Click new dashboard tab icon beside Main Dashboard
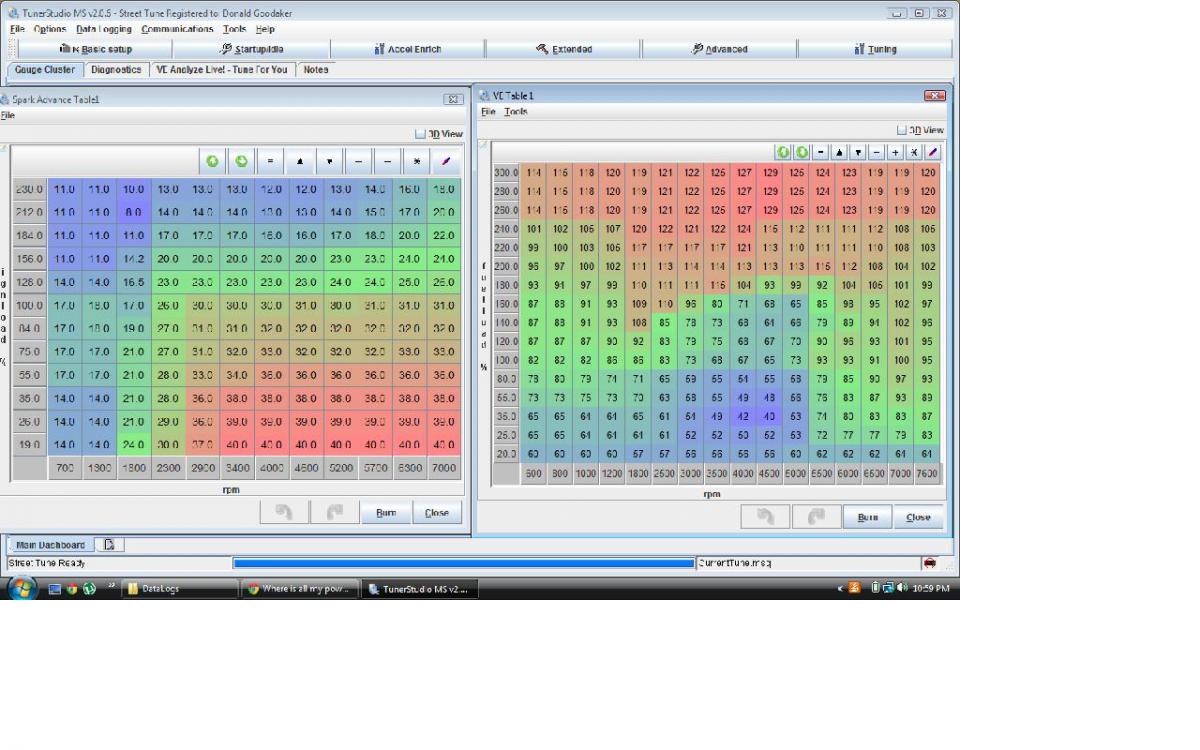1200x750 pixels. [x=109, y=545]
